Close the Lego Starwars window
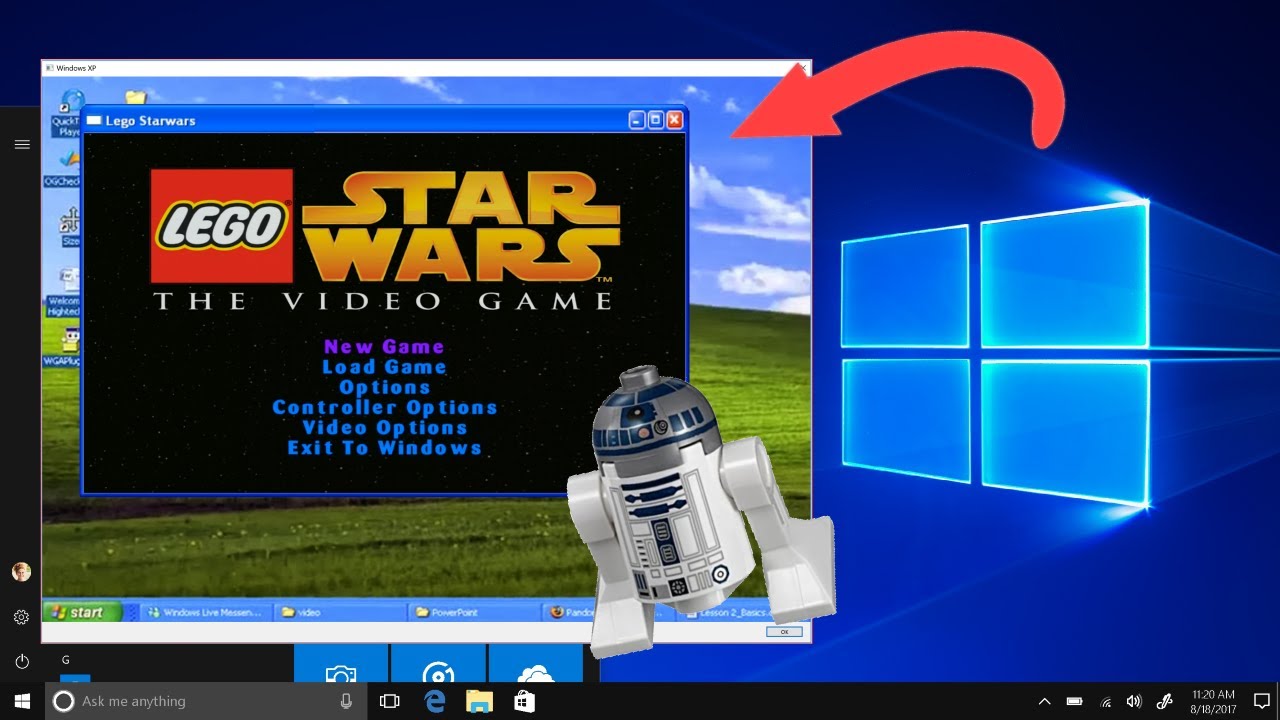The height and width of the screenshot is (720, 1280). (675, 120)
